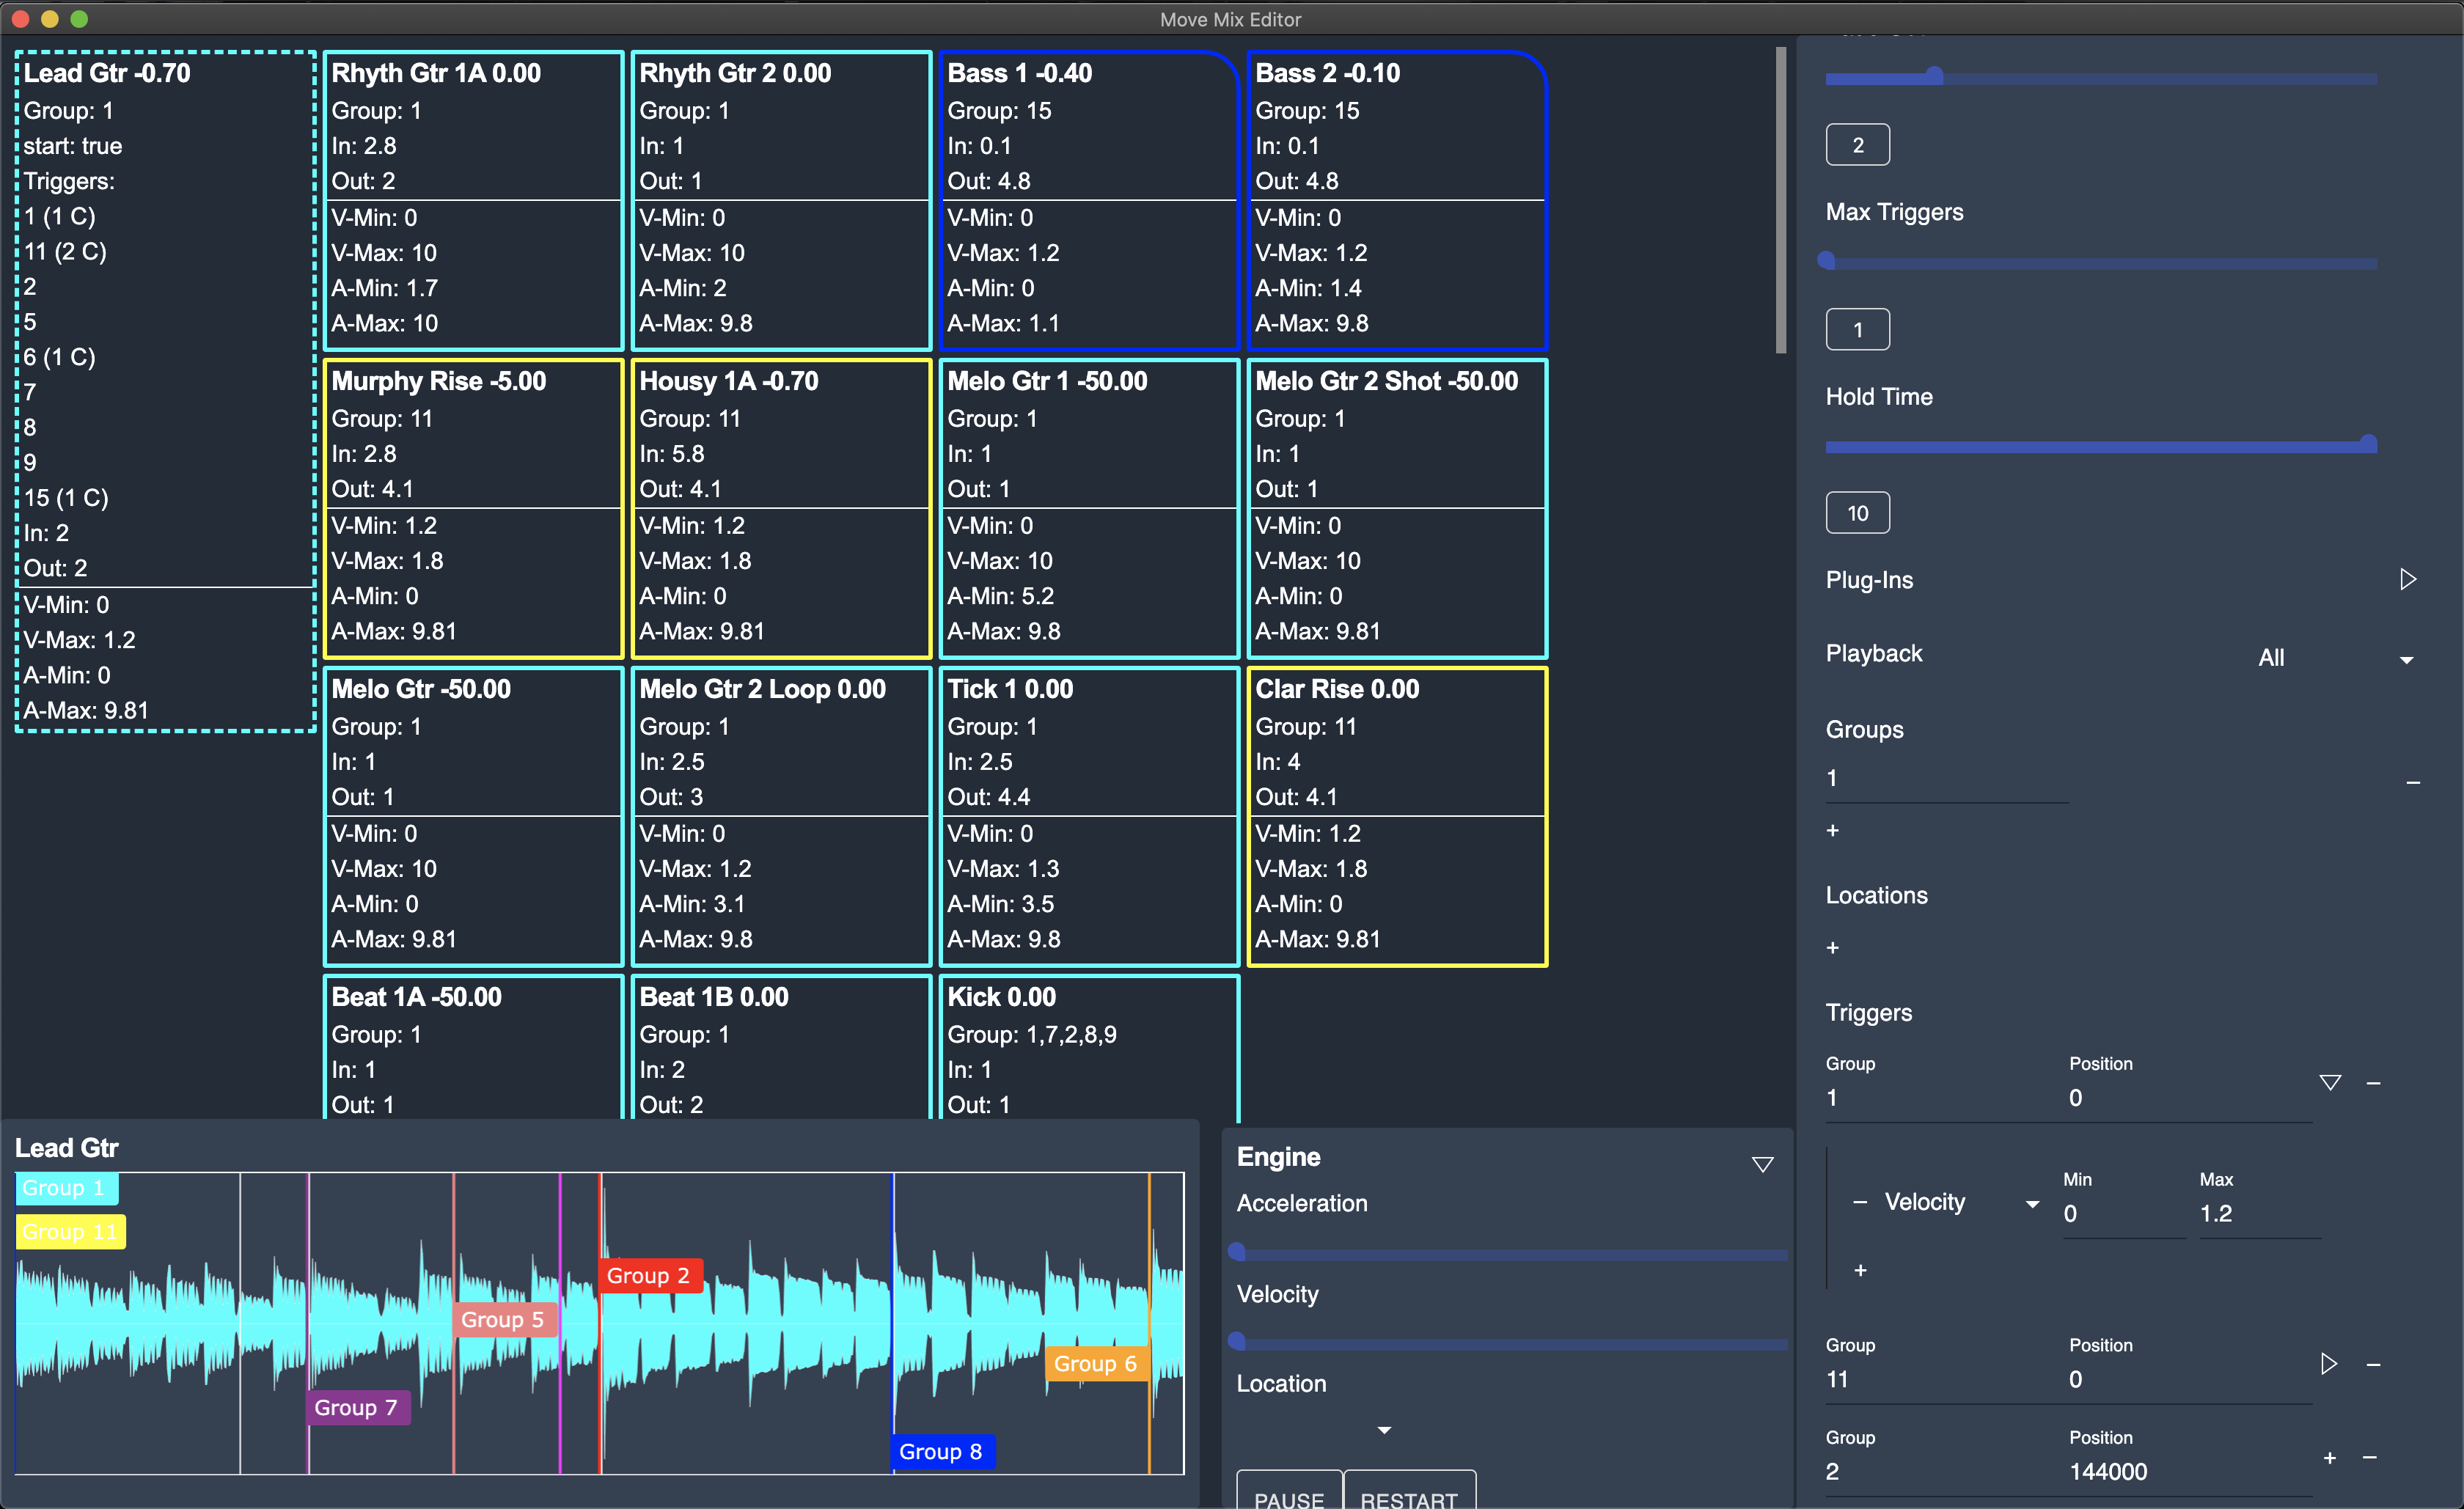
Task: Collapse the Engine panel triangle
Action: coord(1762,1164)
